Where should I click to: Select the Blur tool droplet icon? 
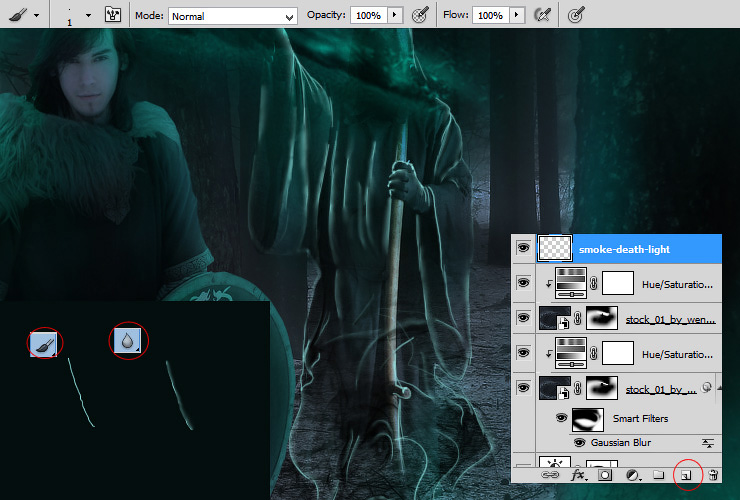pyautogui.click(x=127, y=340)
